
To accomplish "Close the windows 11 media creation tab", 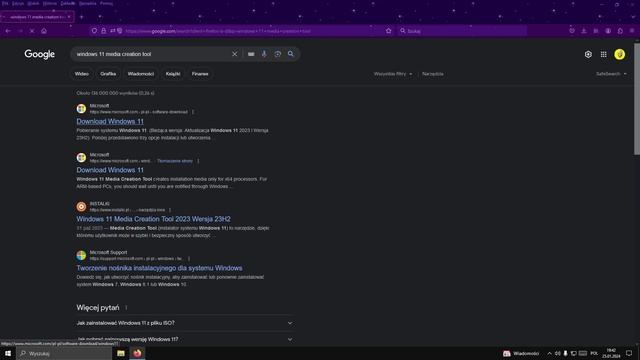I will click(x=69, y=17).
